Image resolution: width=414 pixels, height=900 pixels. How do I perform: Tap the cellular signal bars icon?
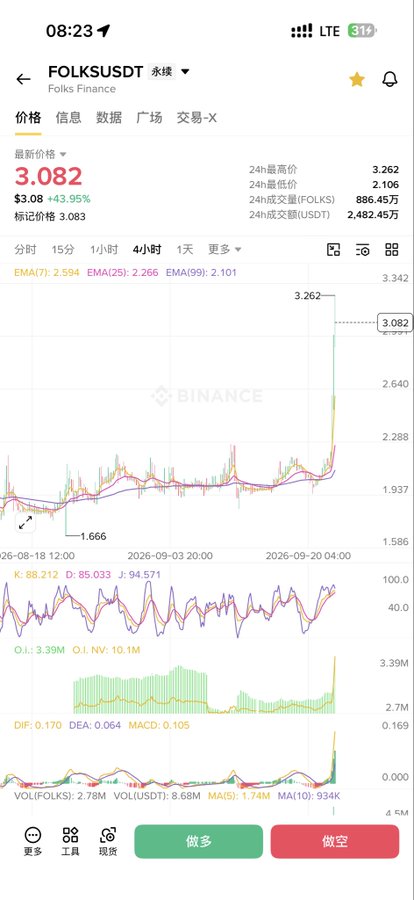[x=301, y=31]
